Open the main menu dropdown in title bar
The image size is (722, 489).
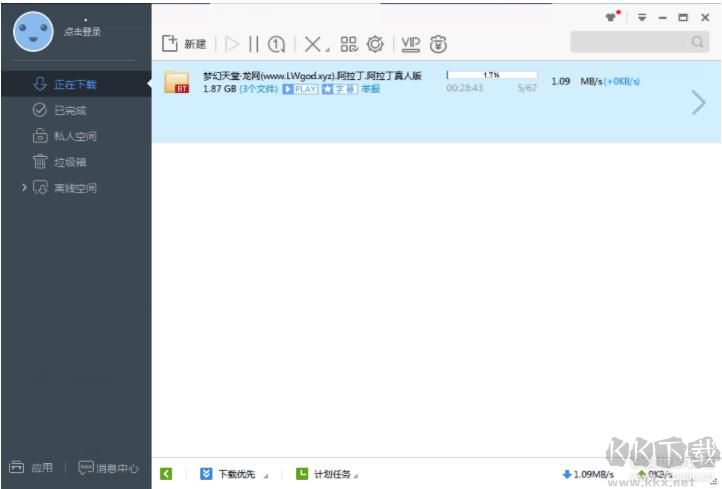click(642, 17)
